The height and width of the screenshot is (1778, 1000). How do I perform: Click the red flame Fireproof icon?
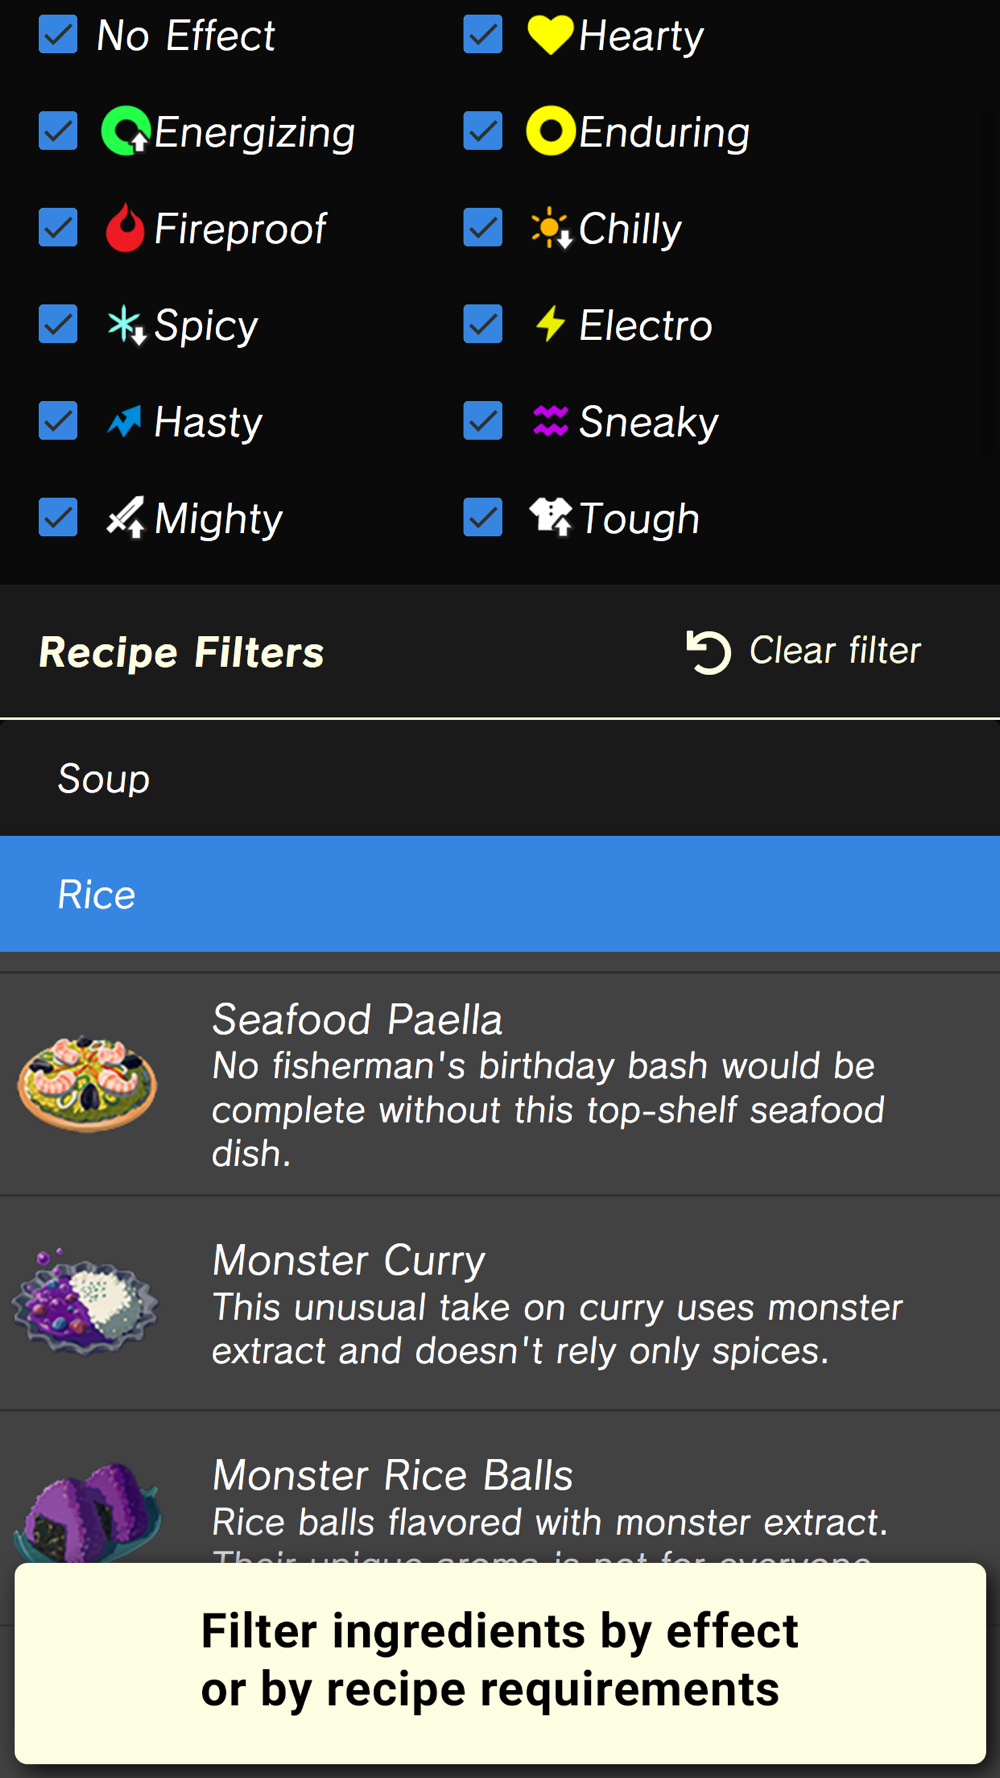(125, 228)
